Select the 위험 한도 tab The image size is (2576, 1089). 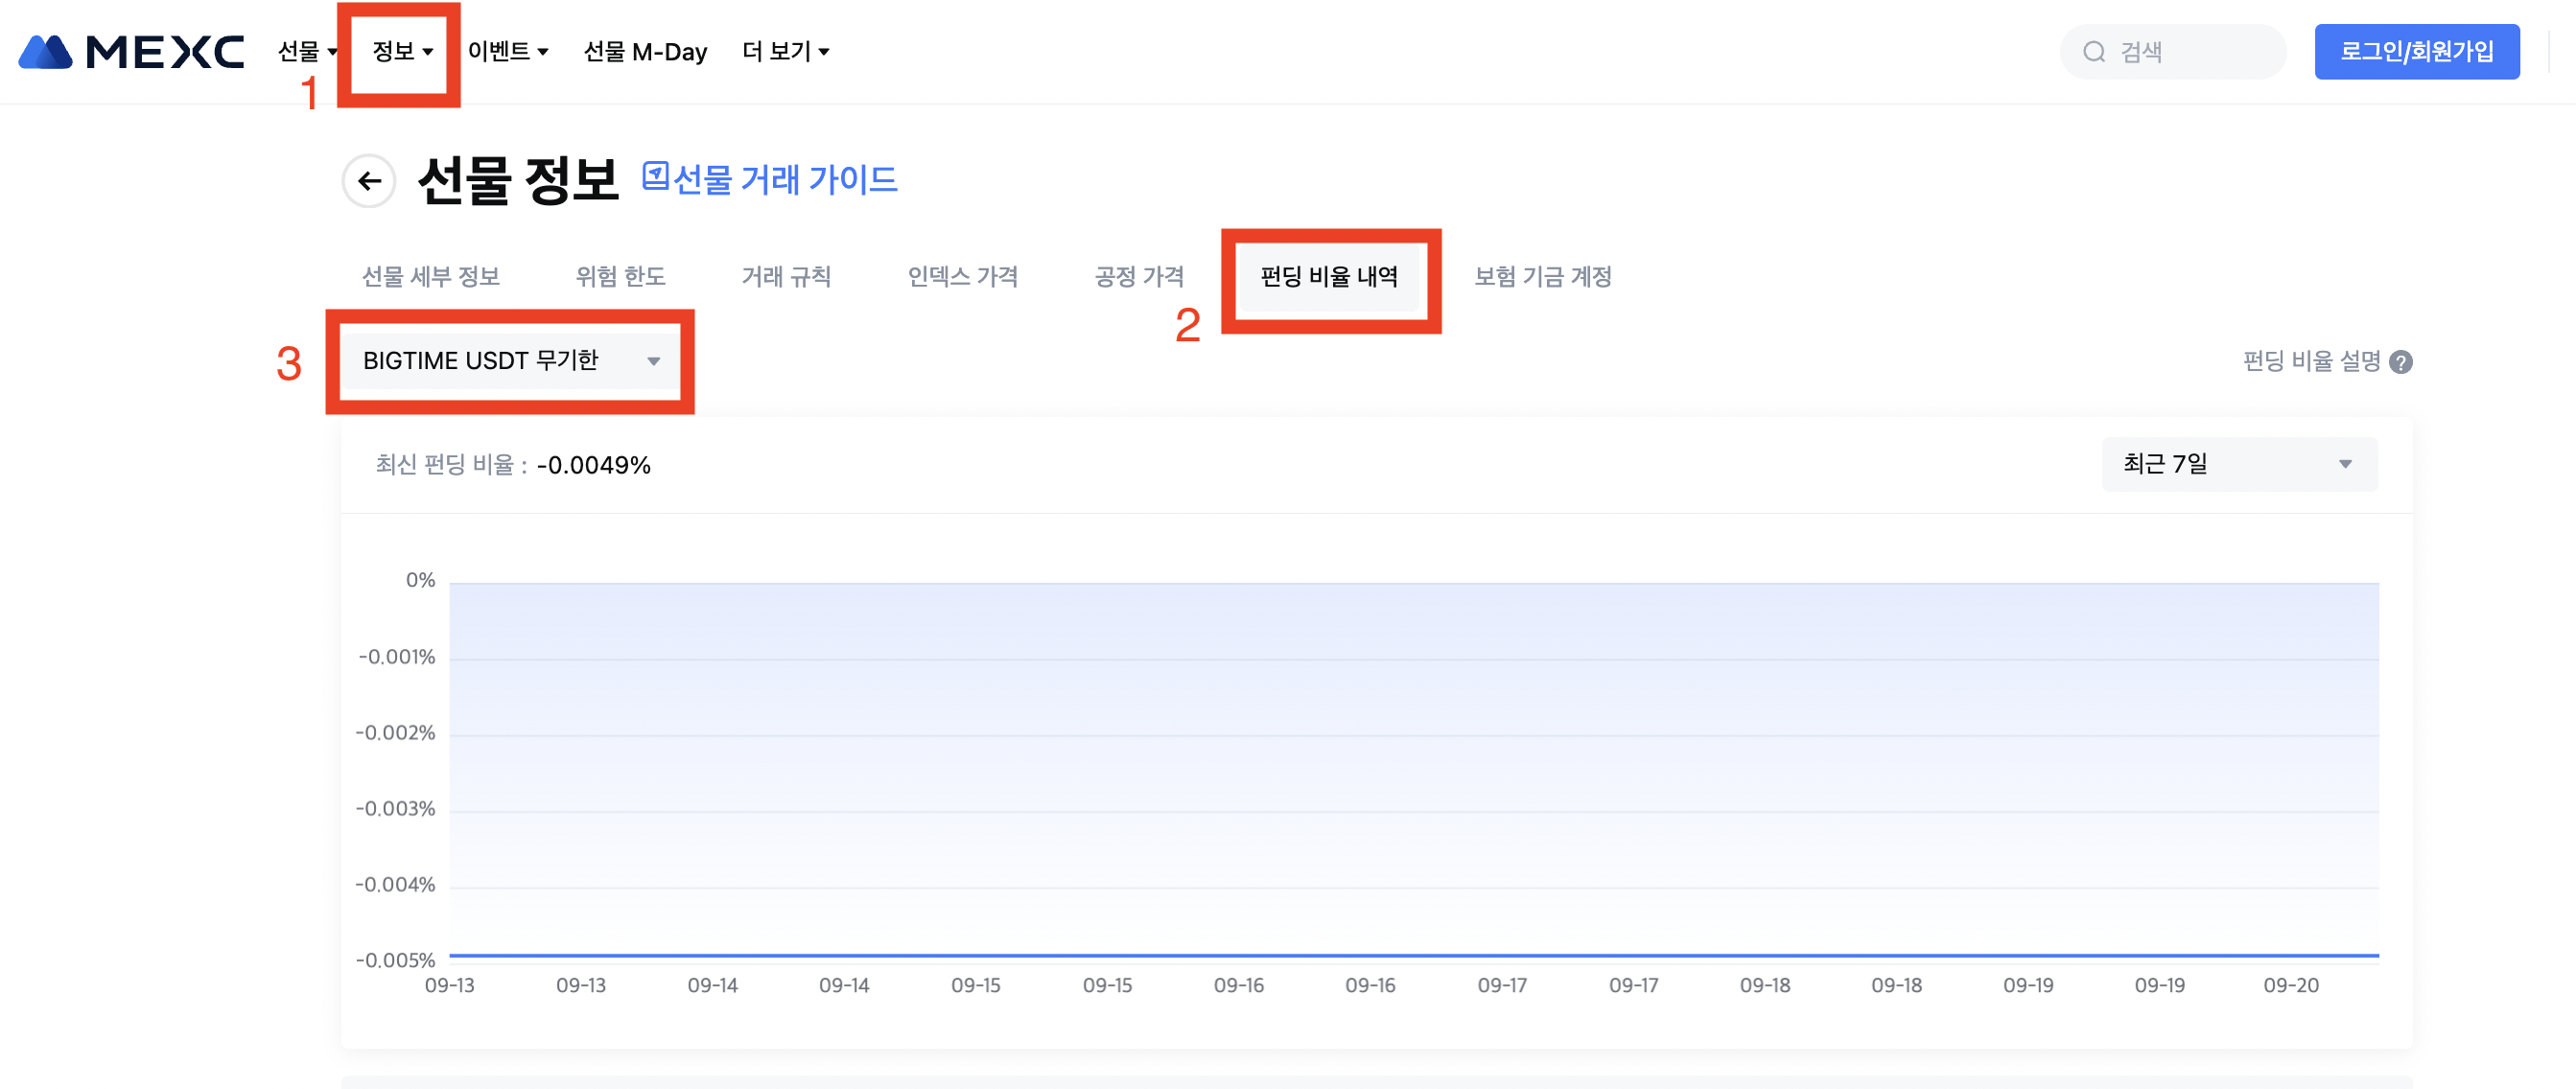(620, 277)
